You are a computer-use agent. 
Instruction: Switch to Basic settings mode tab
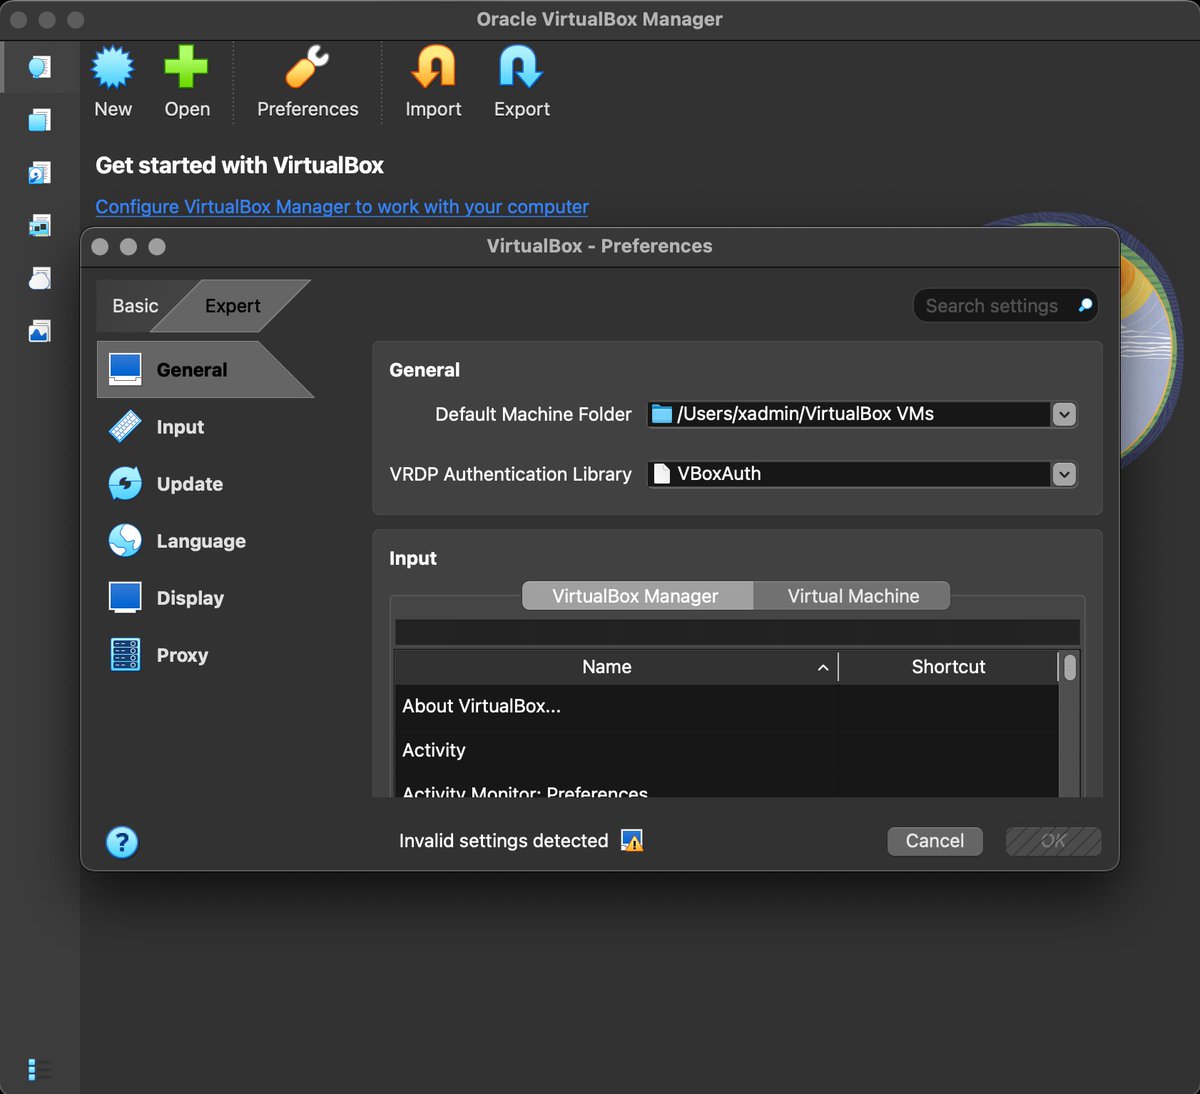(135, 306)
